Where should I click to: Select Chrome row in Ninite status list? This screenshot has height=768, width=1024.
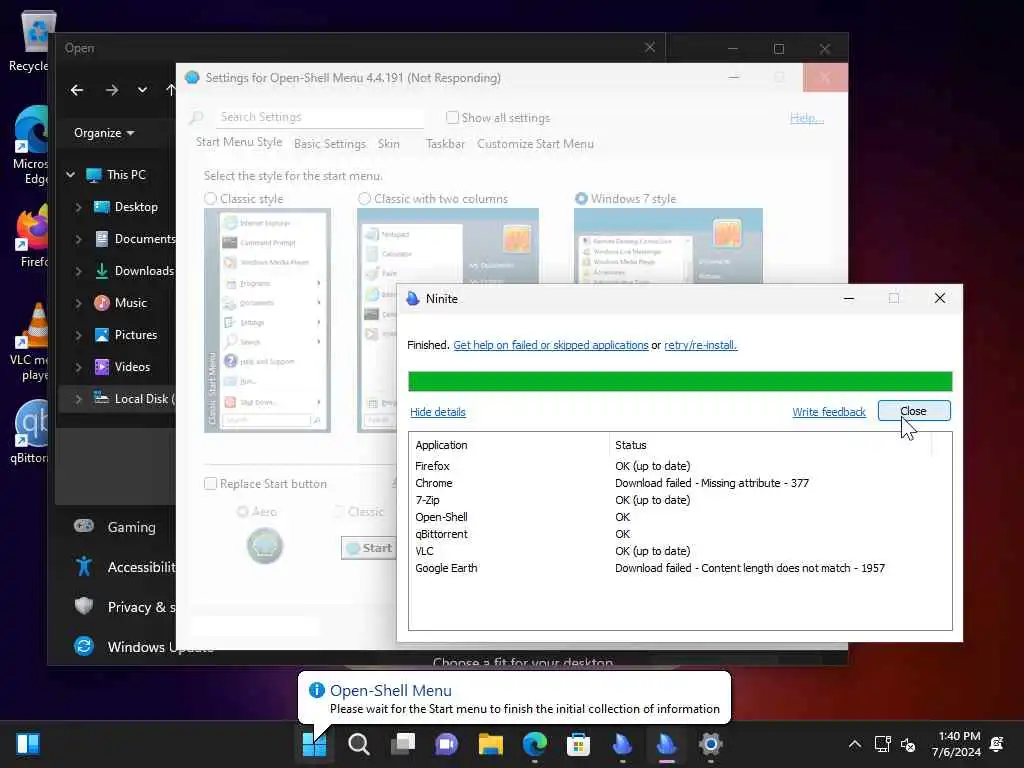click(x=679, y=483)
